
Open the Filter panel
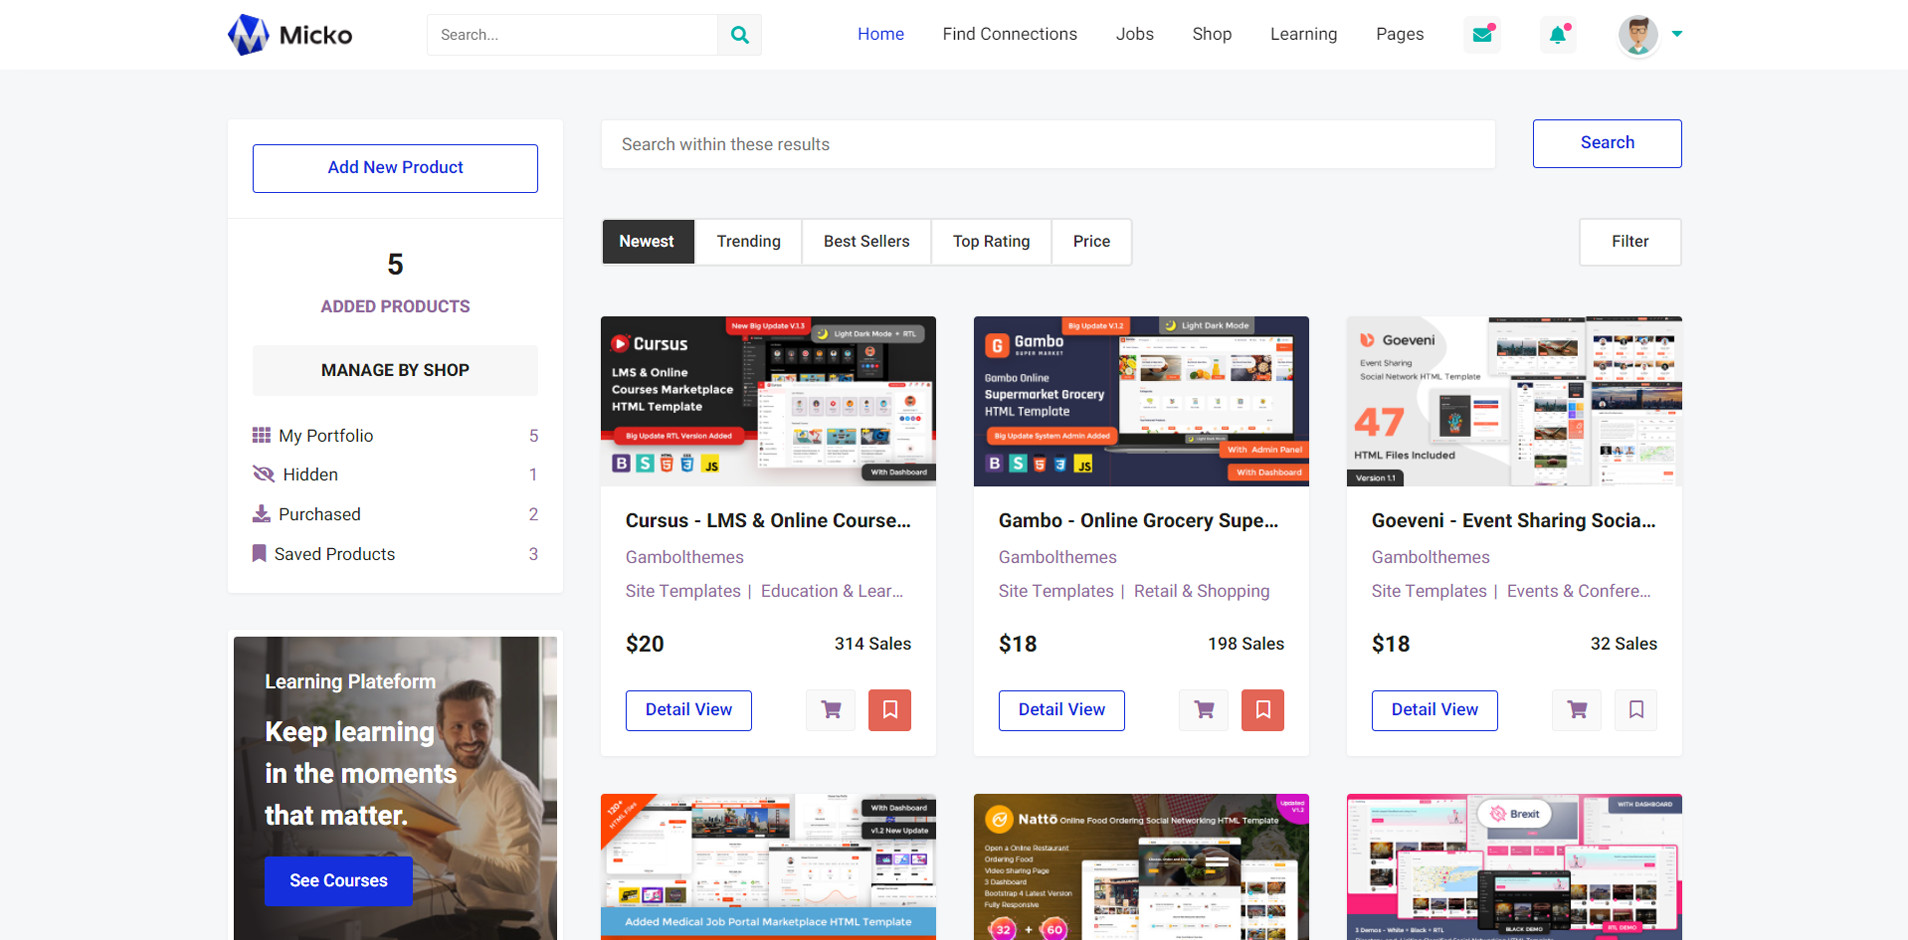click(x=1629, y=242)
